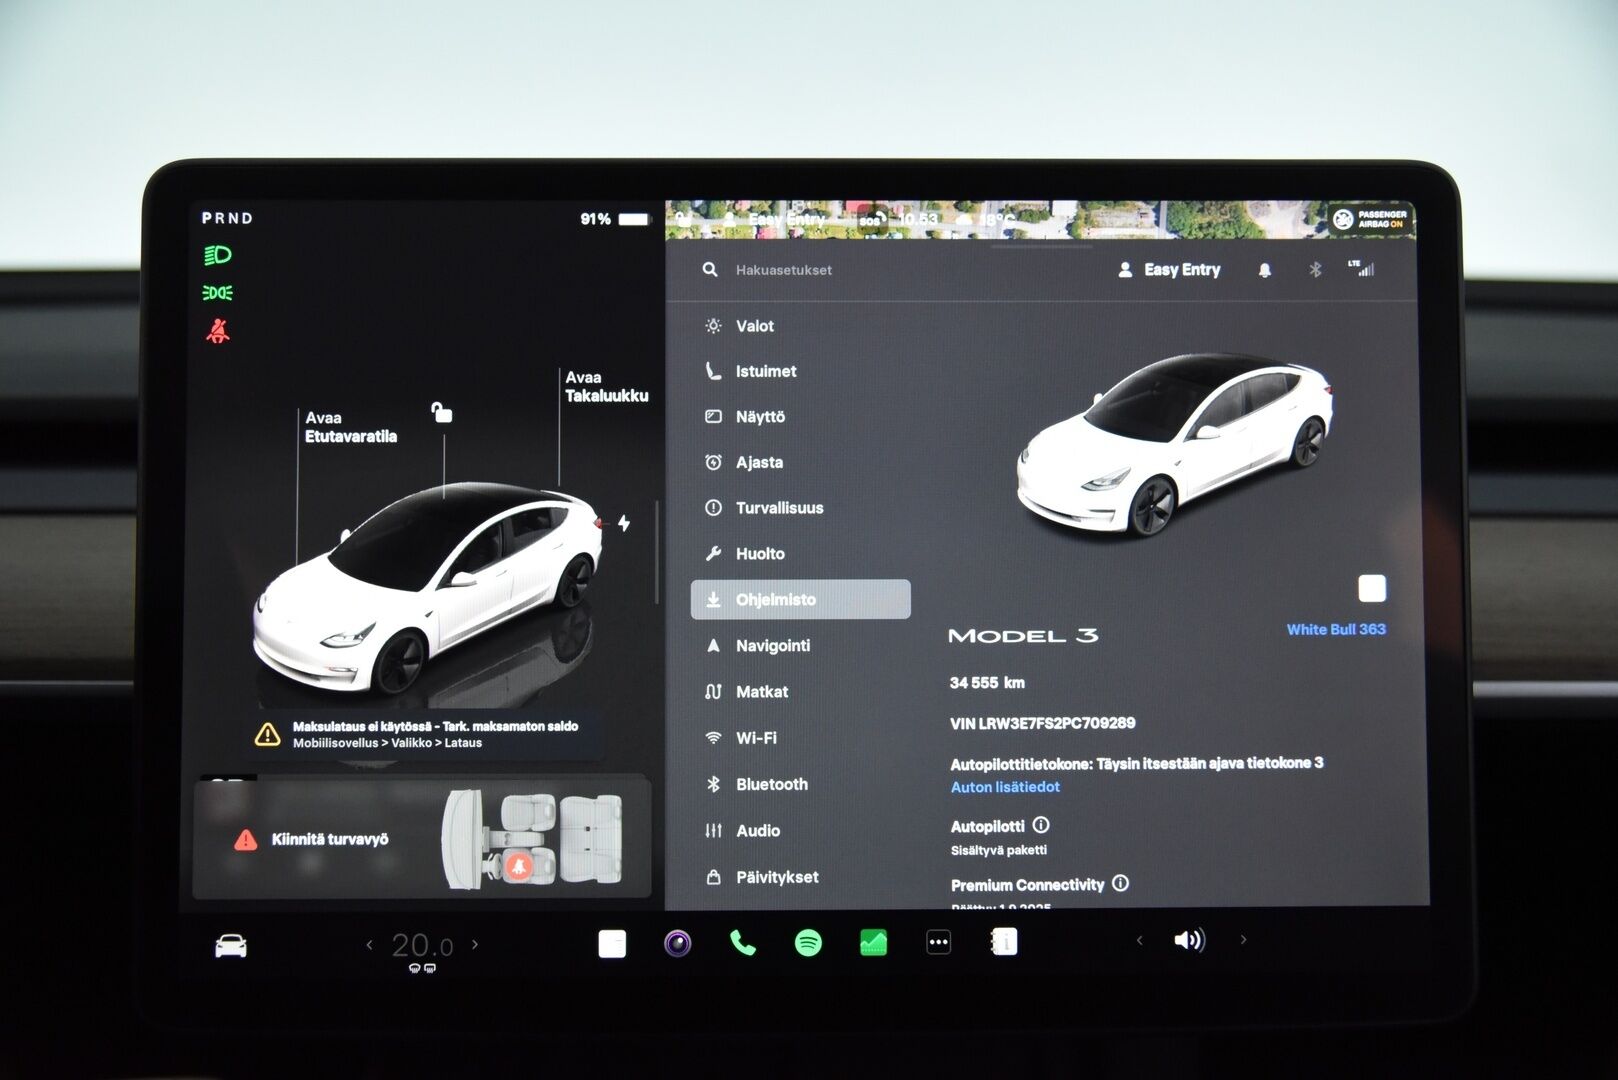Tap the white color swatch below car image
Screen dimensions: 1618x1080
tap(1372, 589)
